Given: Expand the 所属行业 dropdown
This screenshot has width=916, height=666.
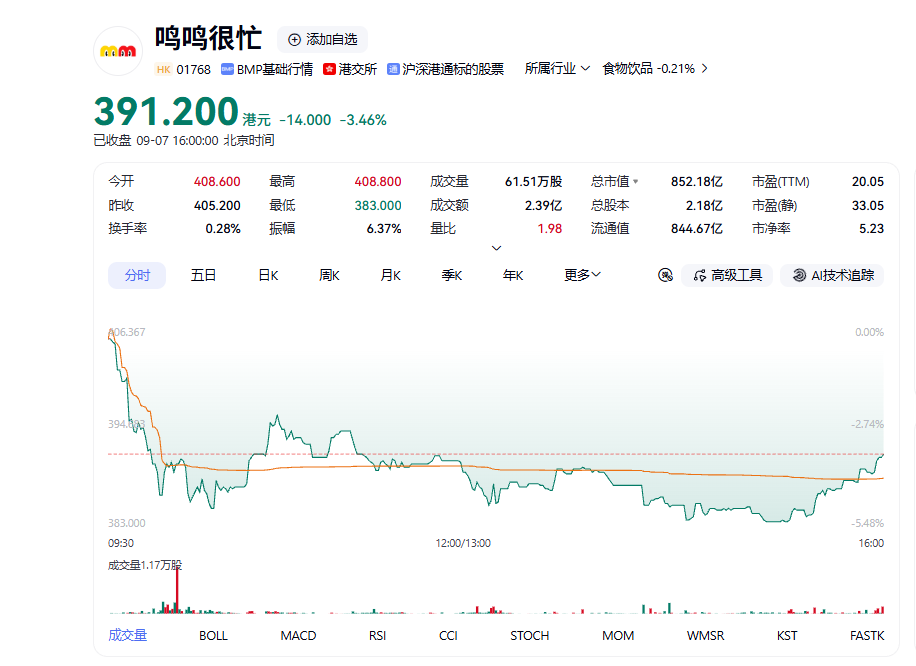Looking at the screenshot, I should pyautogui.click(x=557, y=68).
